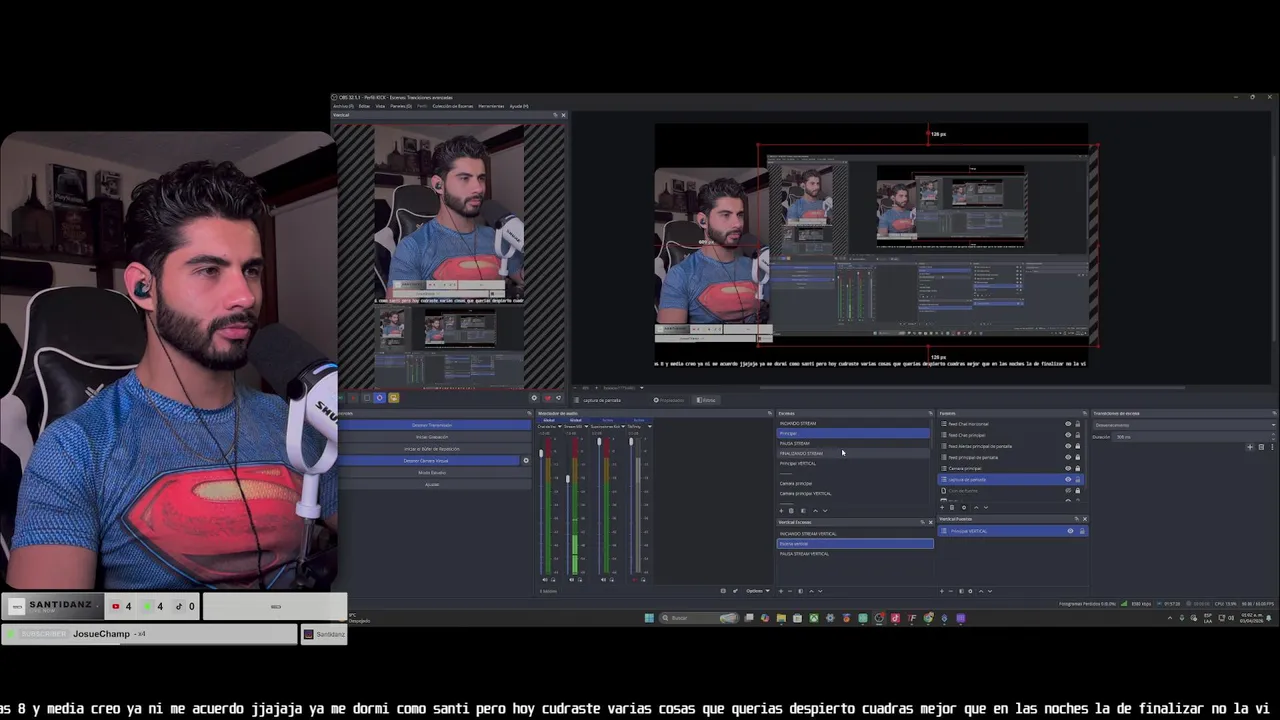This screenshot has width=1280, height=720.
Task: Remove selected source with Fuentes trash icon
Action: tap(952, 508)
